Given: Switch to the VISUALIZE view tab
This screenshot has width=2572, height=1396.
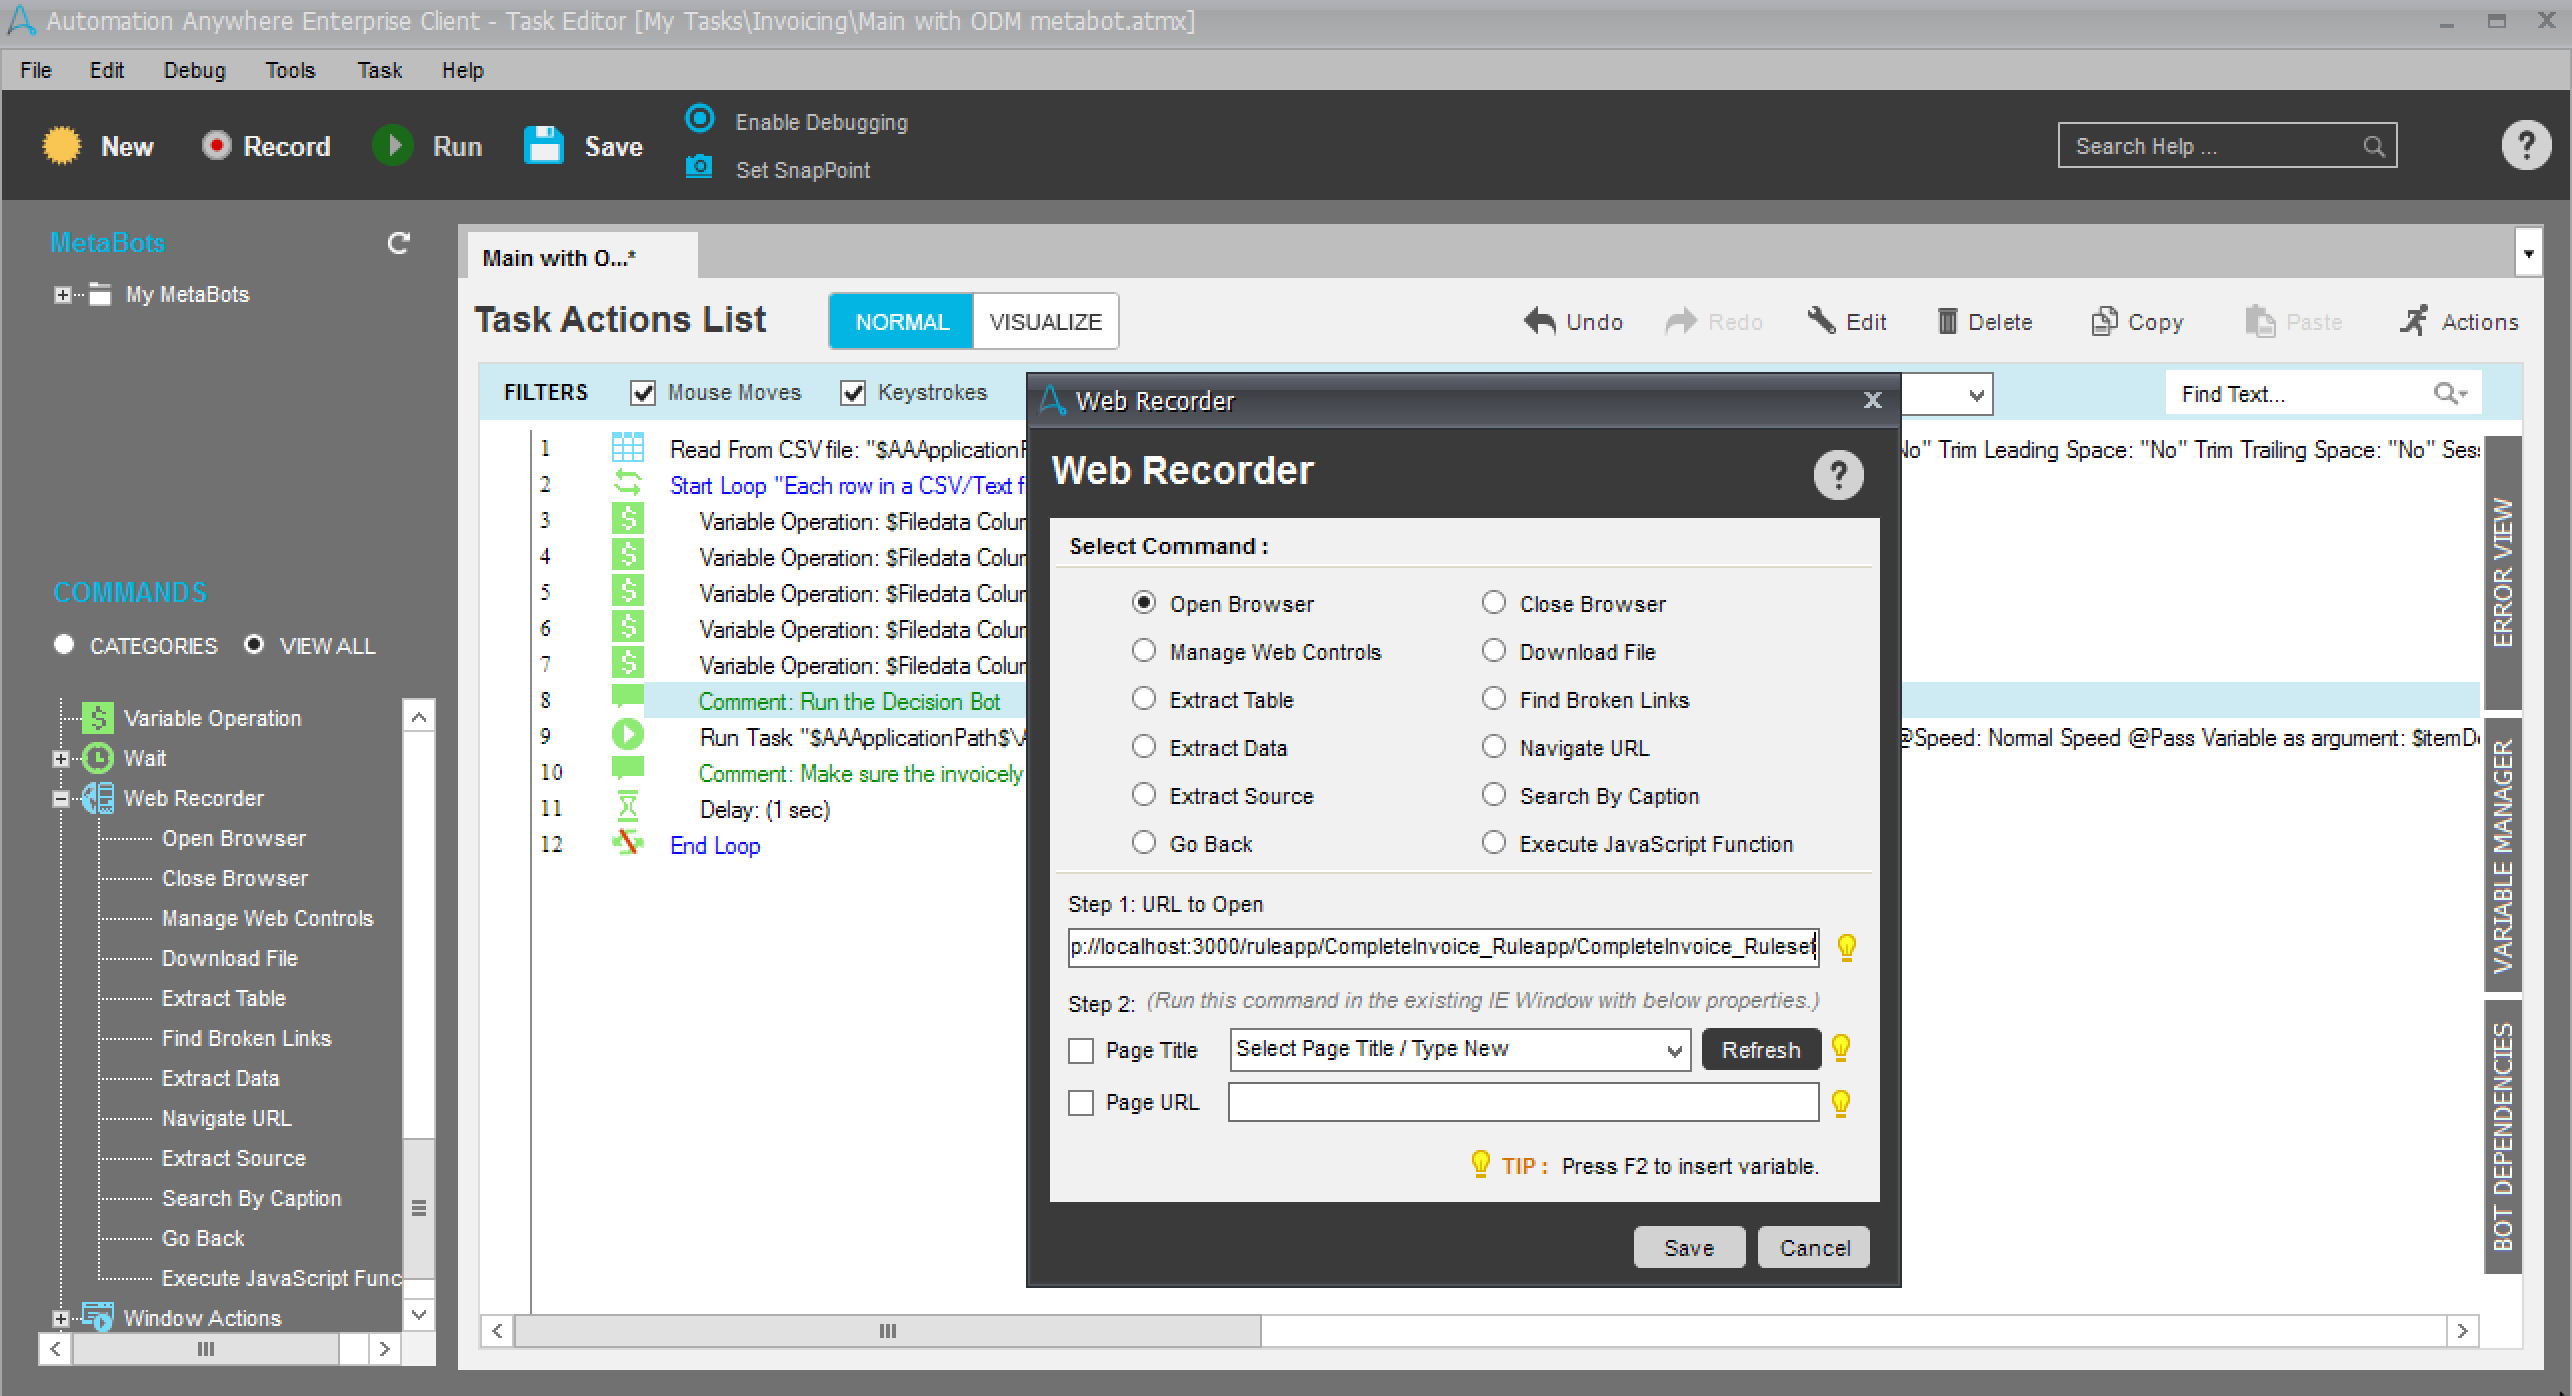Looking at the screenshot, I should [x=1044, y=321].
